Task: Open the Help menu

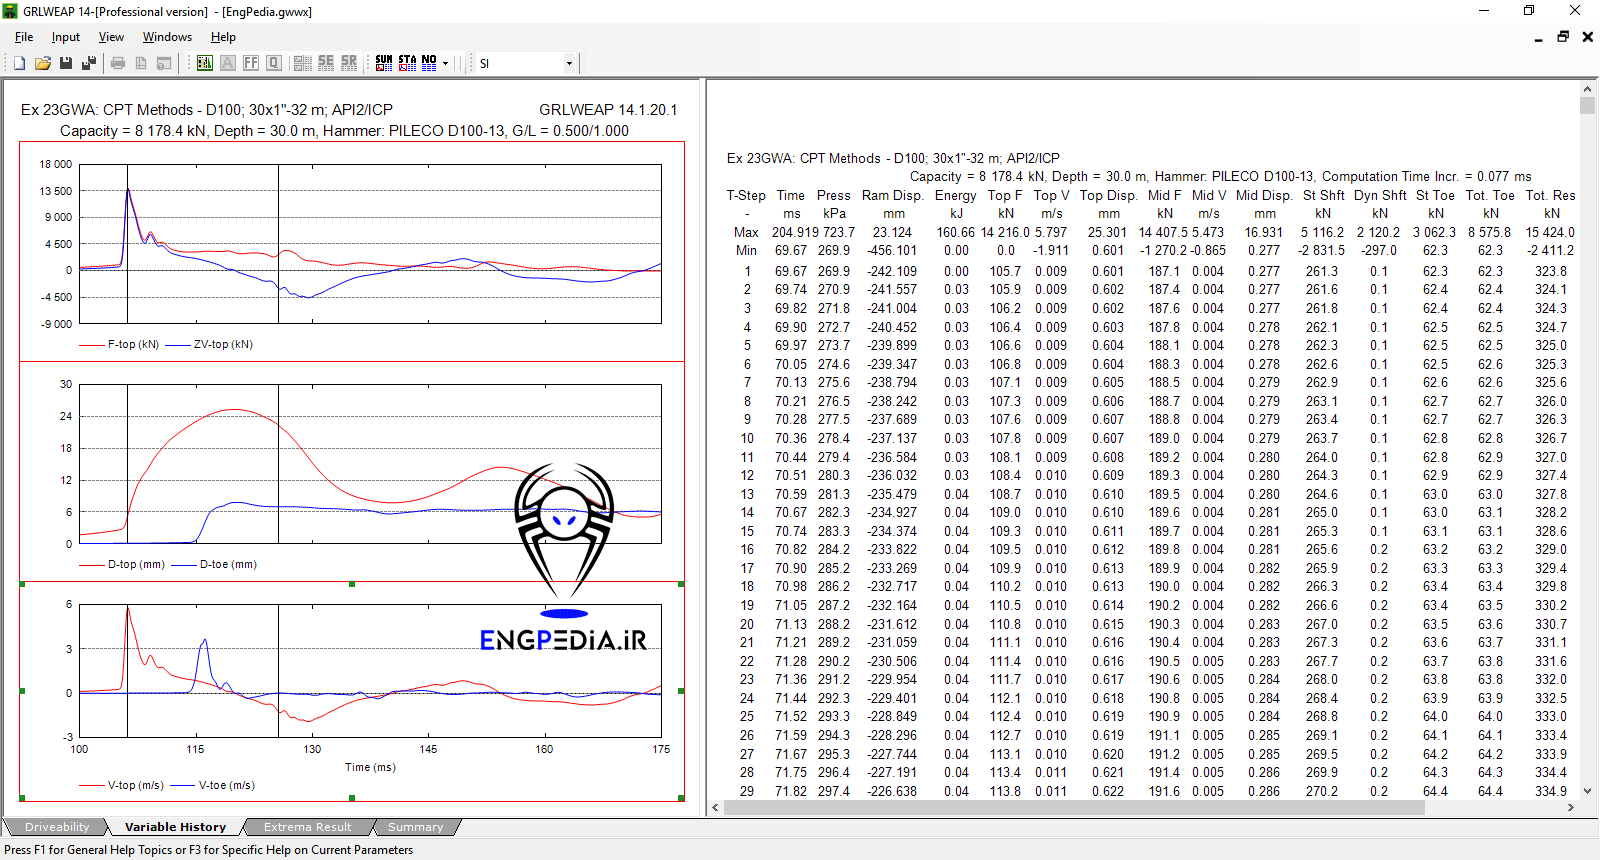Action: tap(223, 37)
